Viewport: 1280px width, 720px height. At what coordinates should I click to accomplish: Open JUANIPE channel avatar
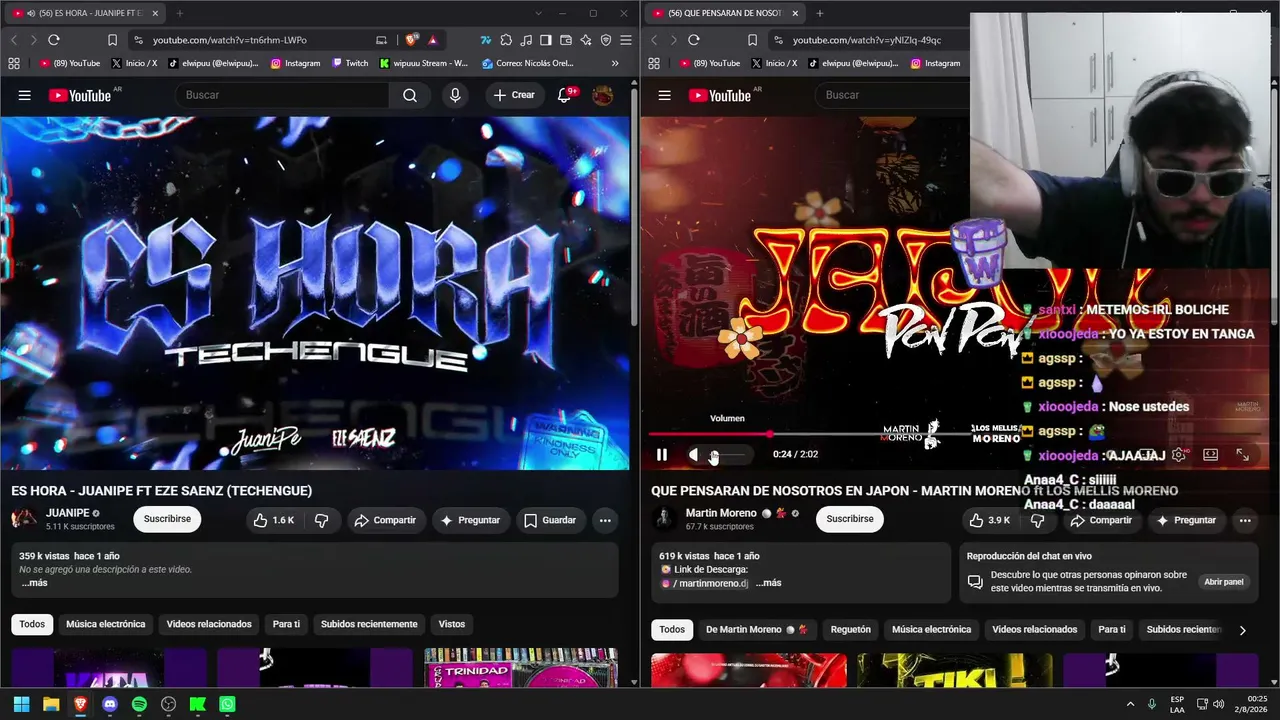coord(24,519)
